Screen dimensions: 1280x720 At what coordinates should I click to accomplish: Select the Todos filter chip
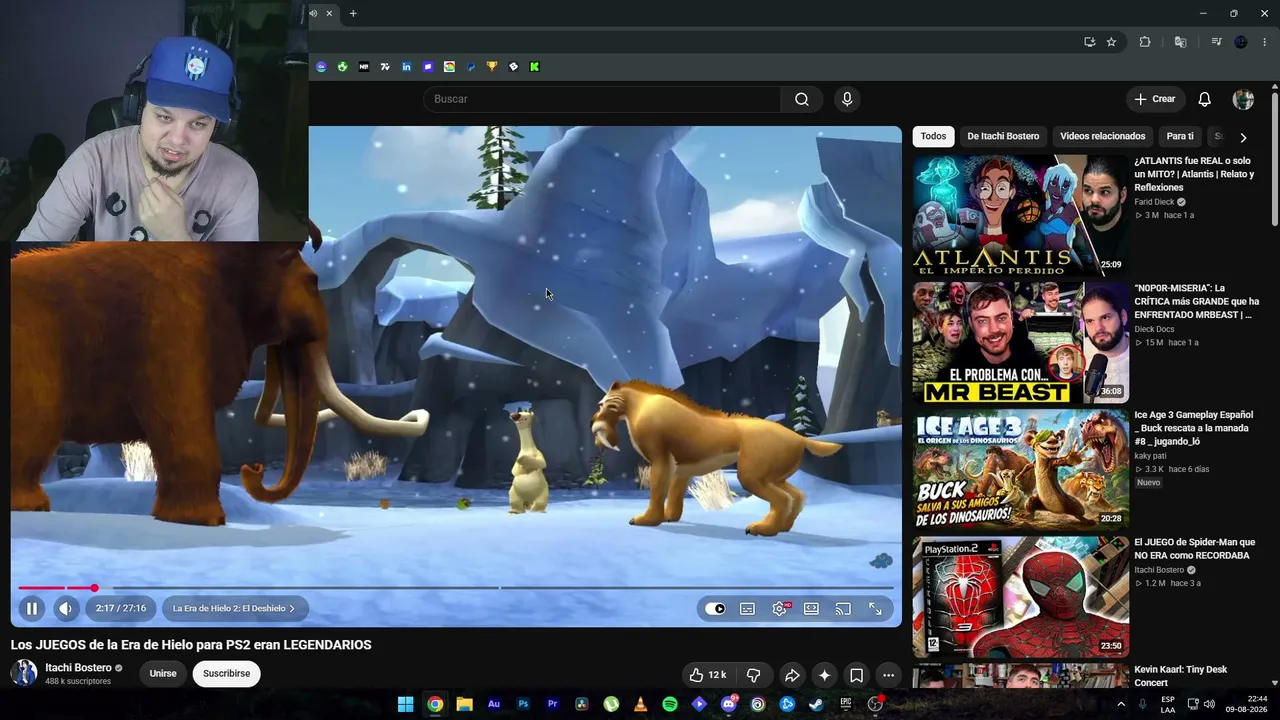coord(933,136)
